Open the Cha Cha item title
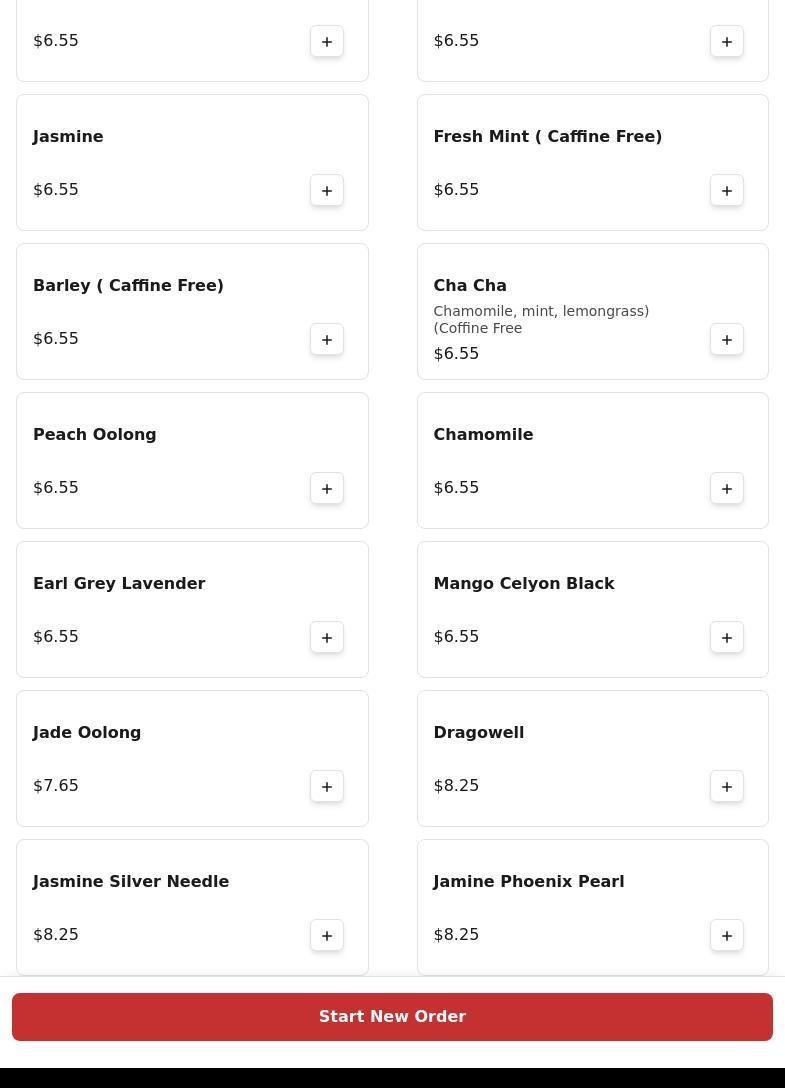Viewport: 785px width, 1088px height. [470, 286]
